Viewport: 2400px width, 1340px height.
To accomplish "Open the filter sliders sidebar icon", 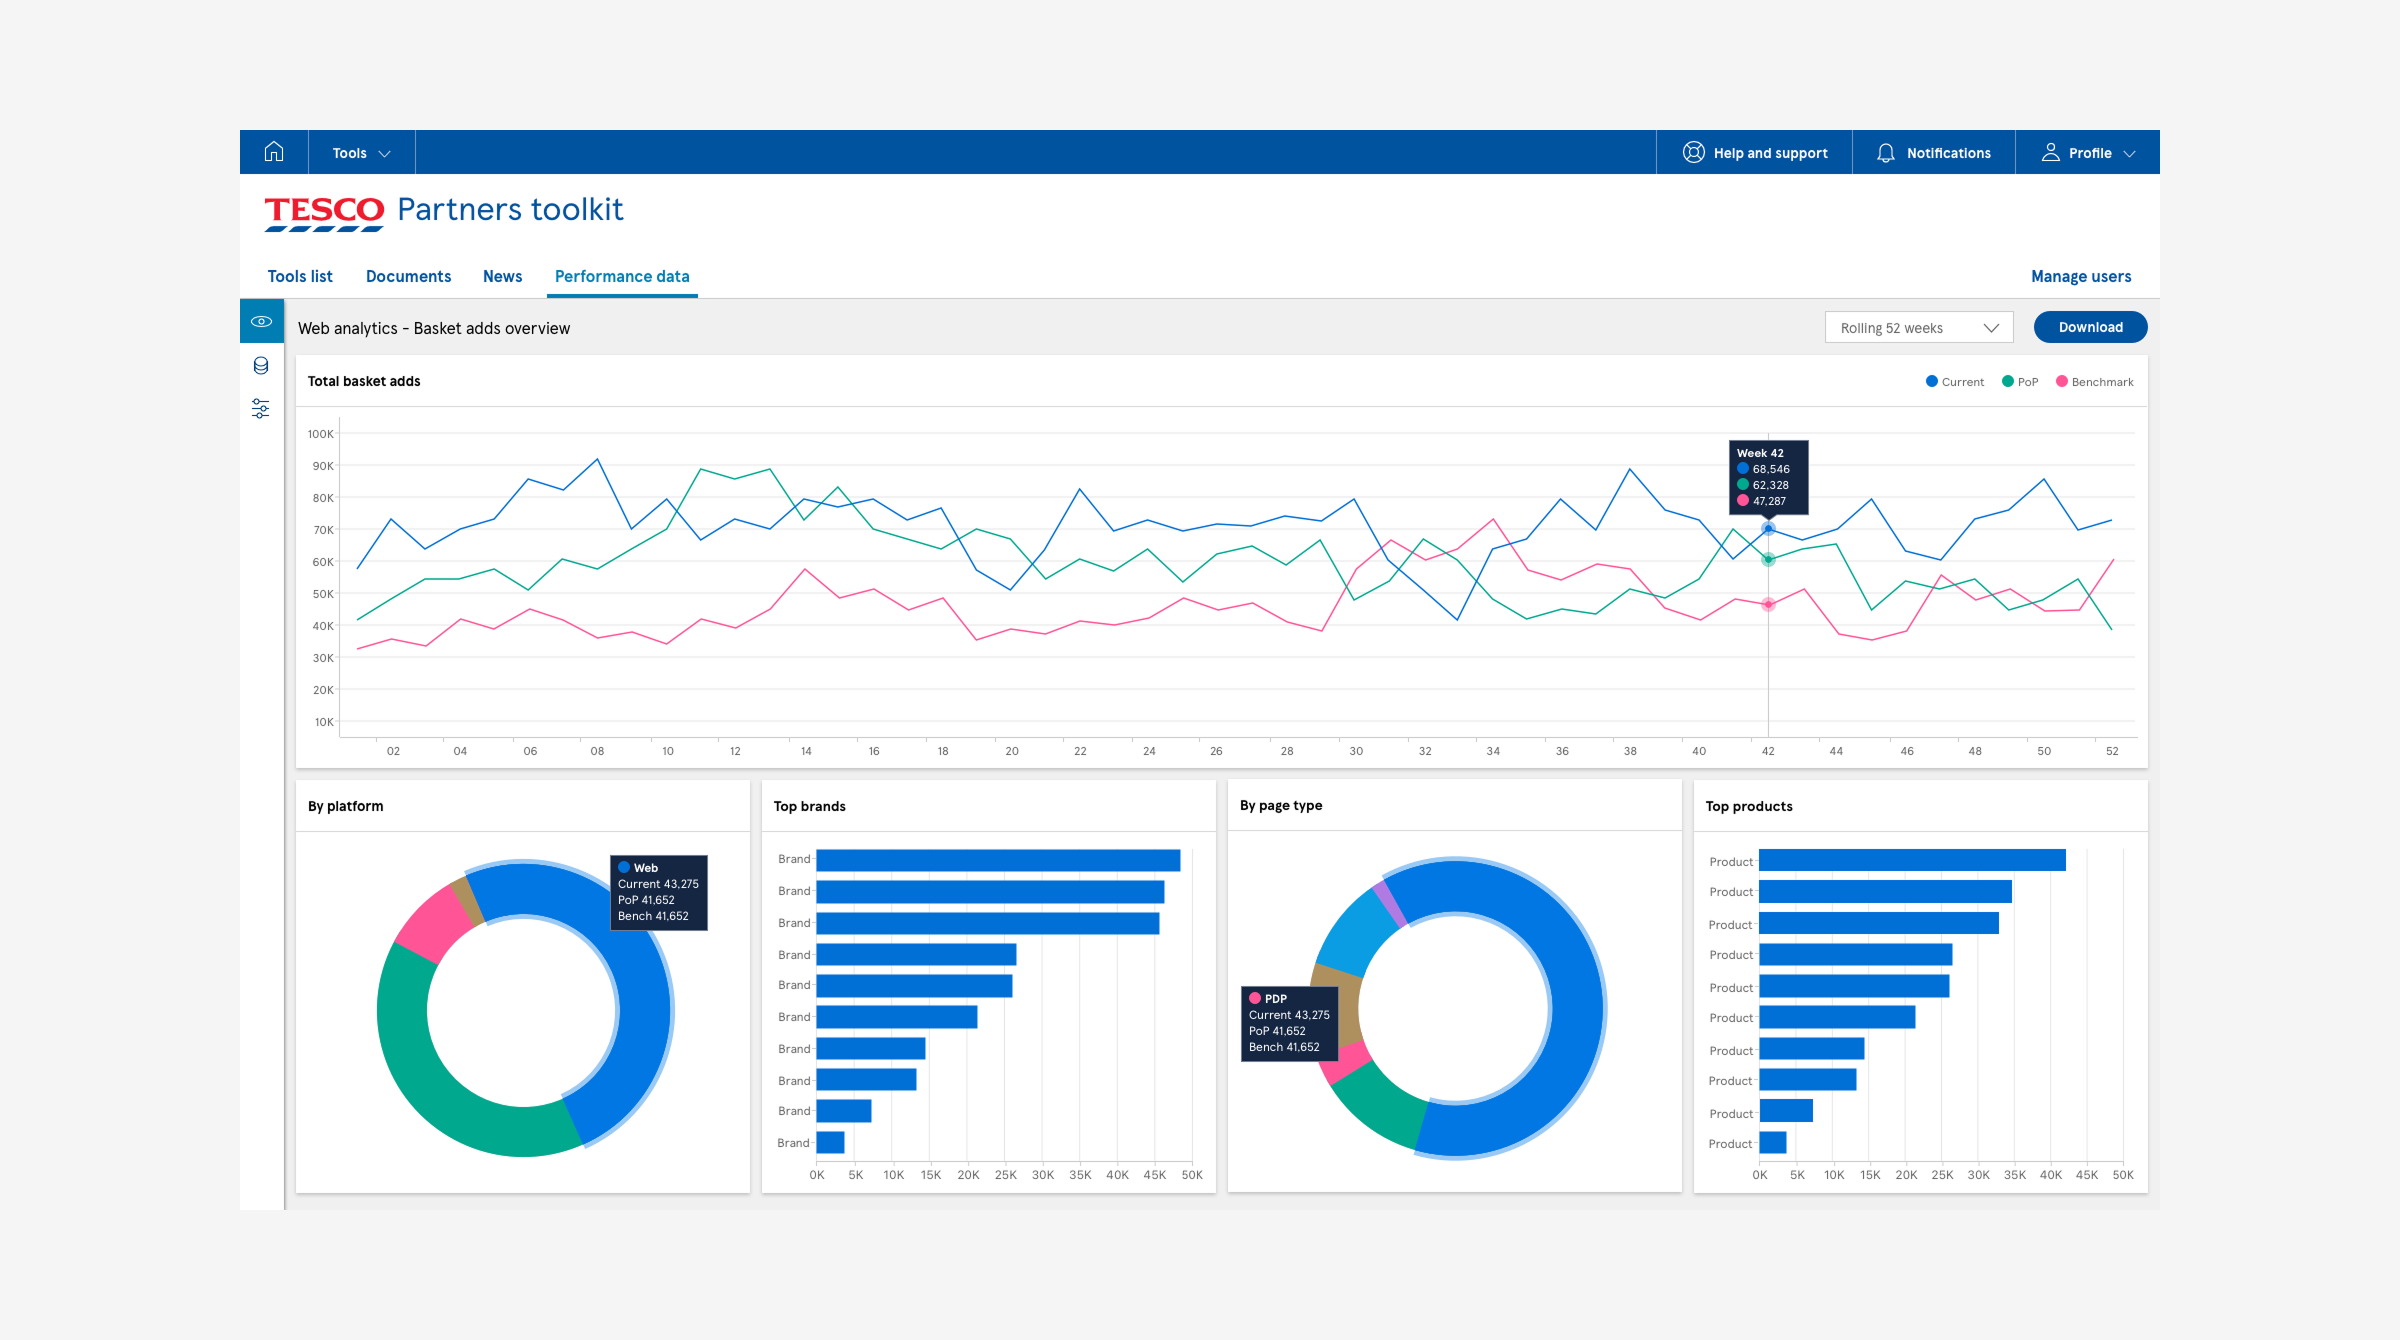I will point(261,408).
